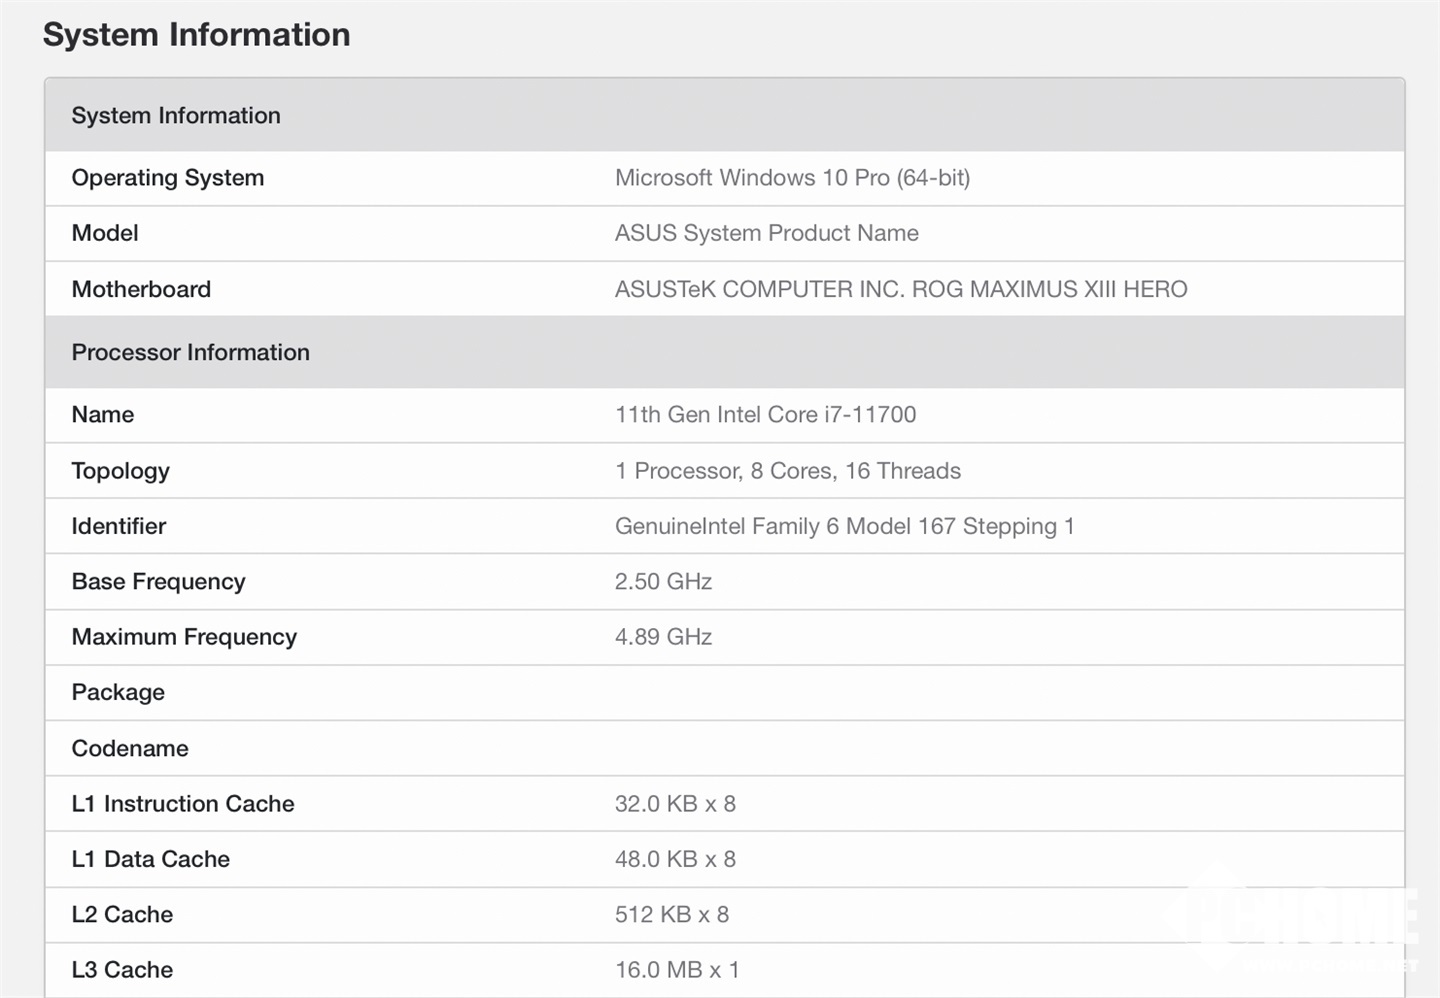Click the "16.0 MB x 1" value
Image resolution: width=1440 pixels, height=998 pixels.
tap(677, 970)
